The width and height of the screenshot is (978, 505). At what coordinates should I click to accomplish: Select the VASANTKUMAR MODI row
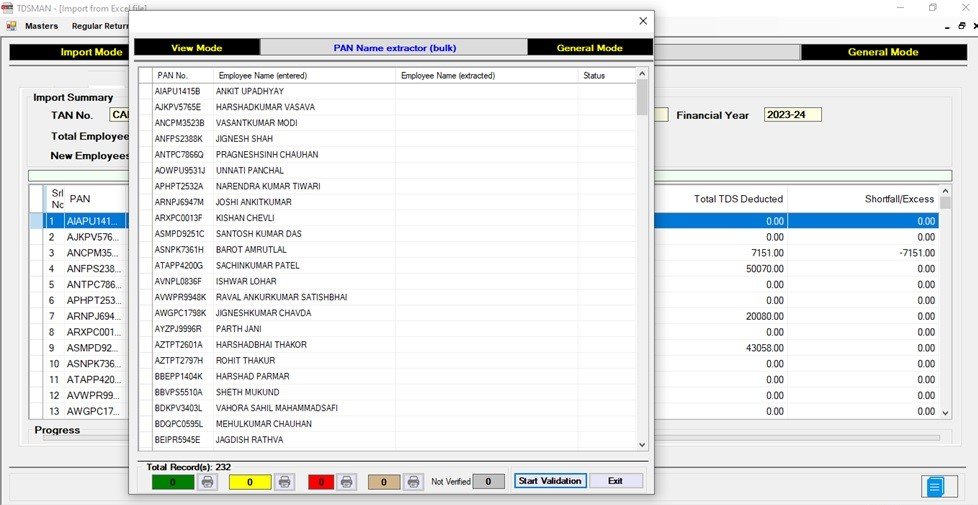(x=387, y=123)
